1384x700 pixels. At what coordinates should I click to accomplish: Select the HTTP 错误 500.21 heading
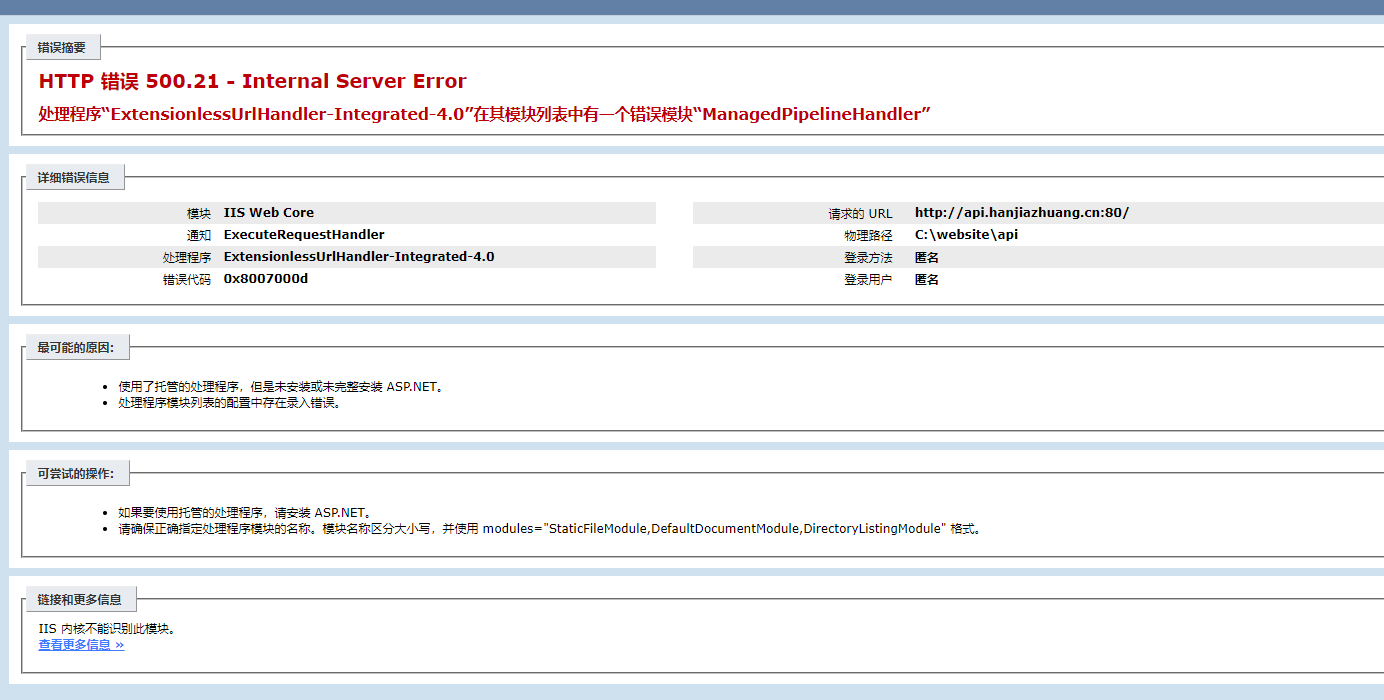[252, 81]
